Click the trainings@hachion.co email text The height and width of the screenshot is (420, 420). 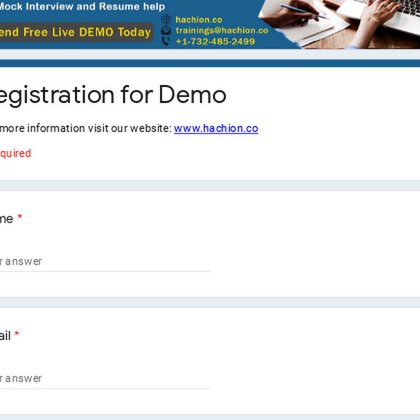(222, 30)
